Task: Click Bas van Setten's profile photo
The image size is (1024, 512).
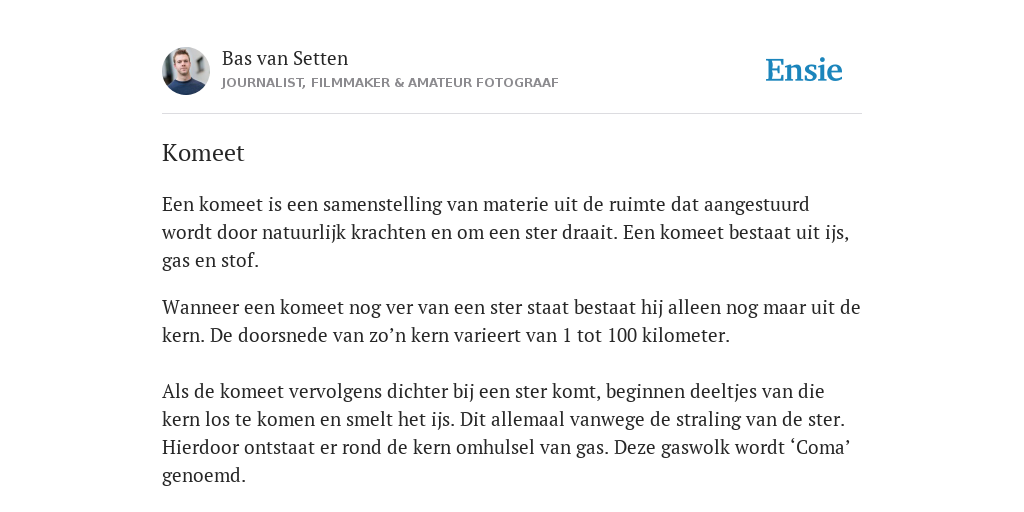Action: (x=186, y=71)
